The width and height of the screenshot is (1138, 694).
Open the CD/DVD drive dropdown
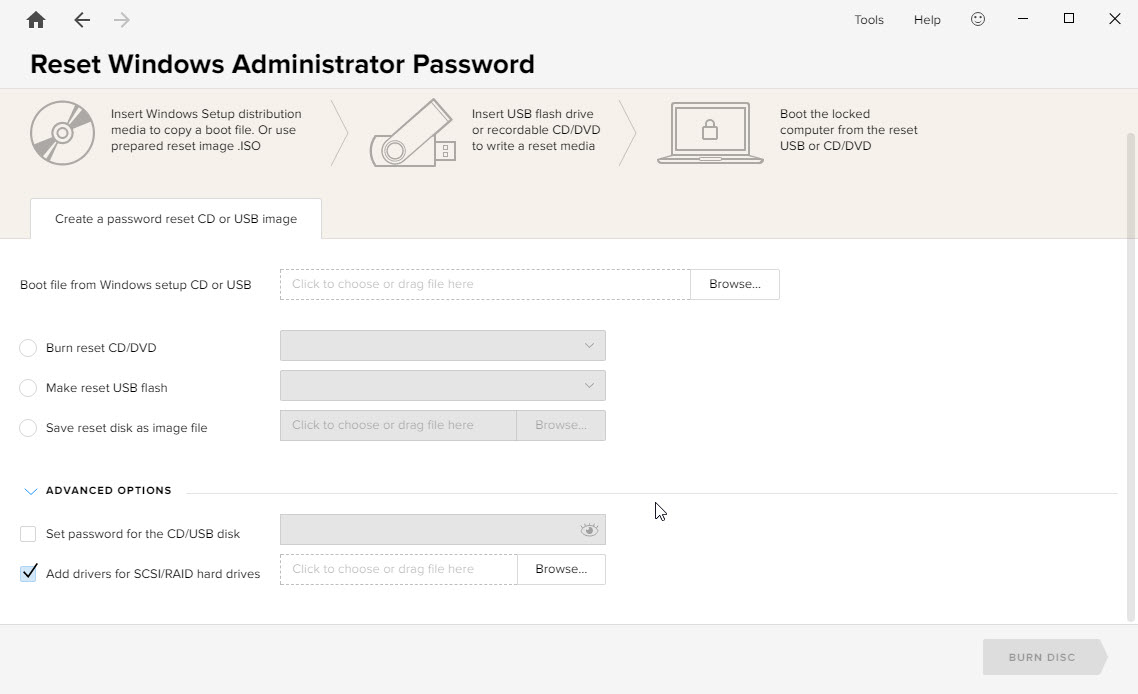pyautogui.click(x=443, y=346)
